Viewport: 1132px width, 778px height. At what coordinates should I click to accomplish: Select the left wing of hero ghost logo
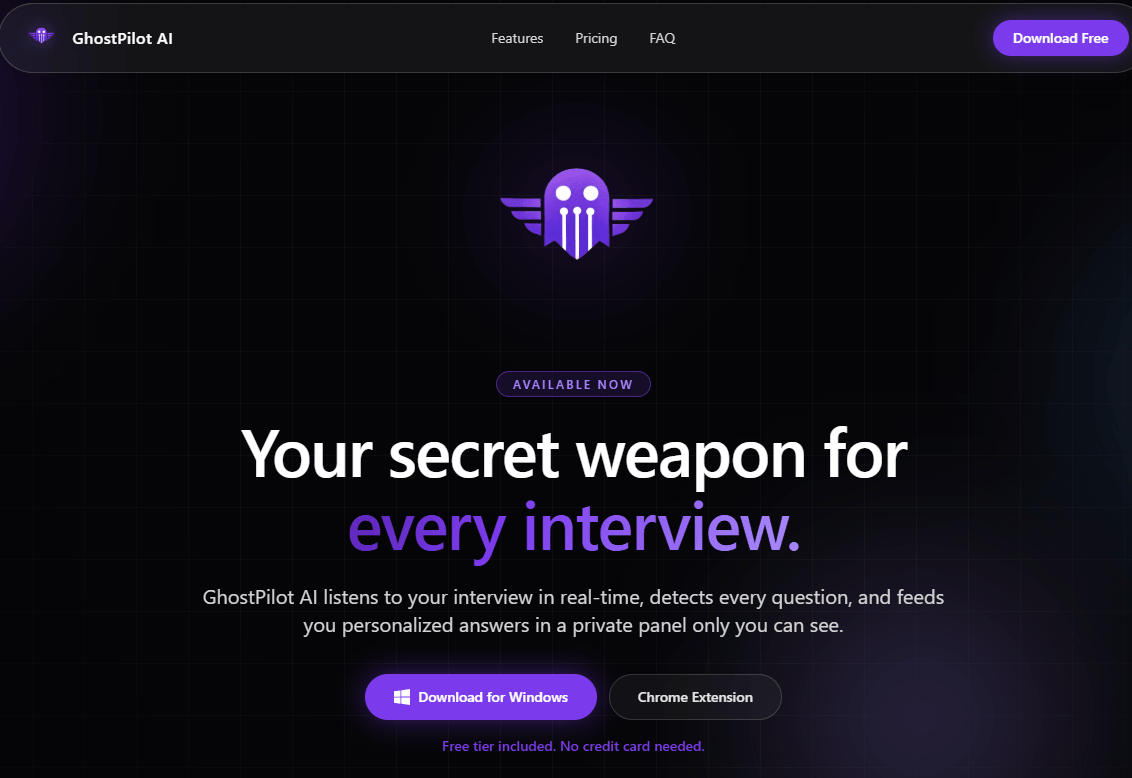(521, 216)
